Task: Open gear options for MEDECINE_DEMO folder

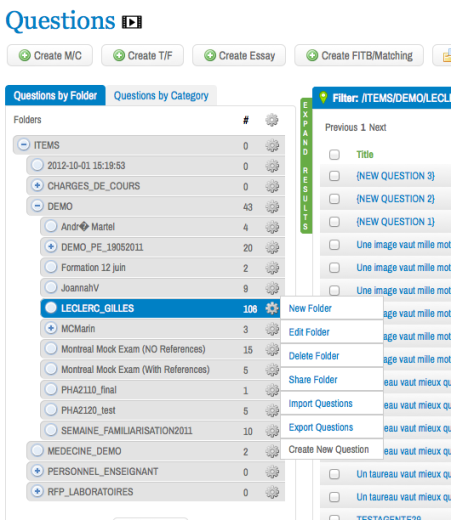Action: tap(272, 451)
